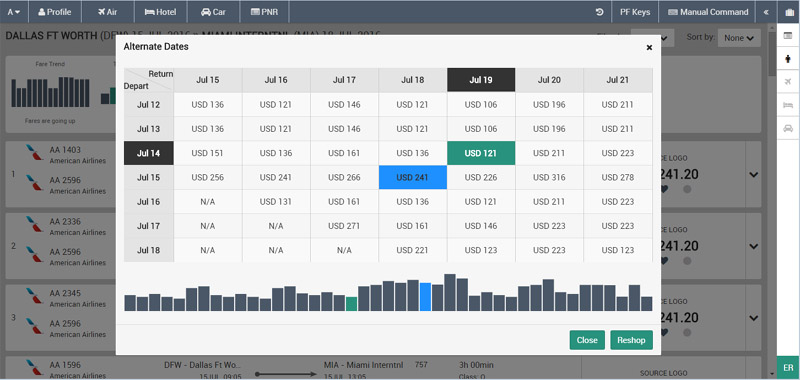
Task: Select USD 146 fare in Jul 17 row
Action: tap(481, 226)
